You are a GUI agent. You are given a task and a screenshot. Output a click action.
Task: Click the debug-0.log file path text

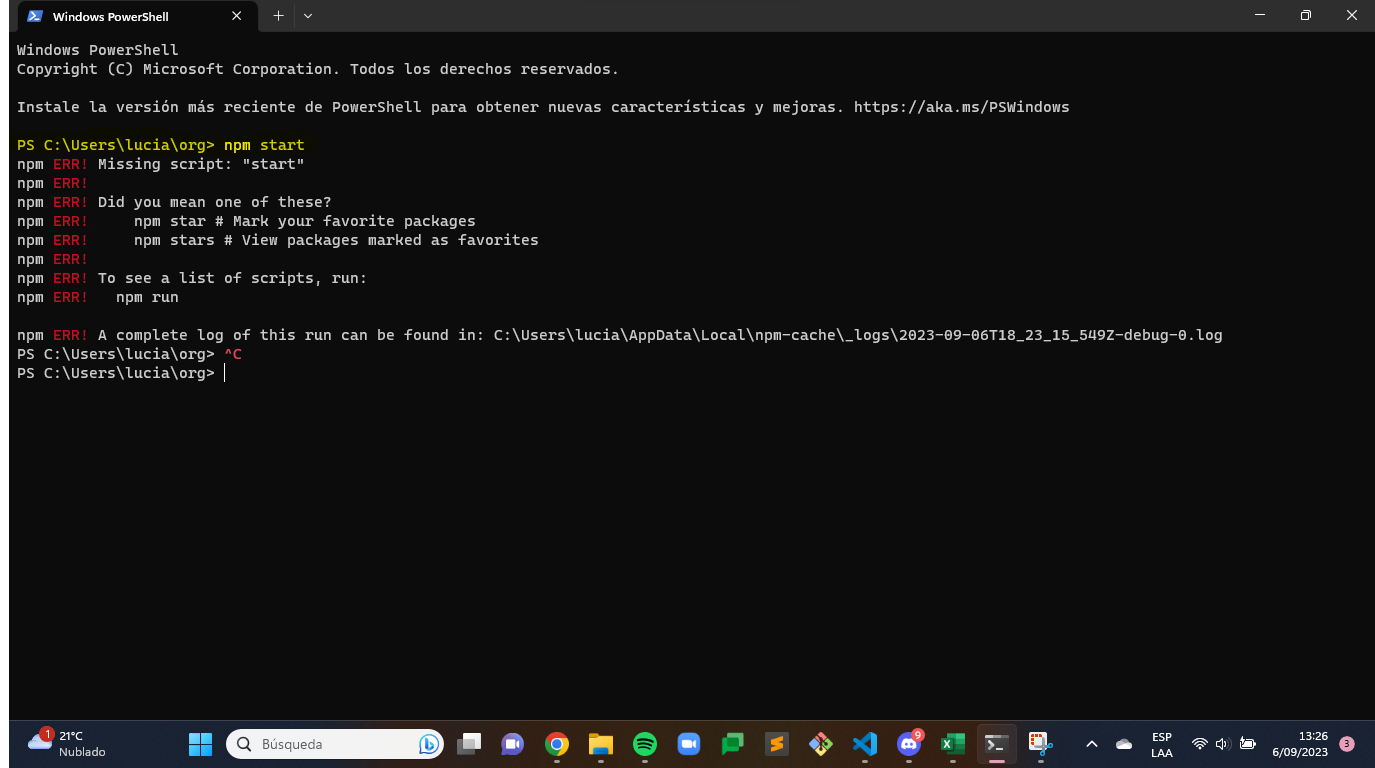point(858,335)
